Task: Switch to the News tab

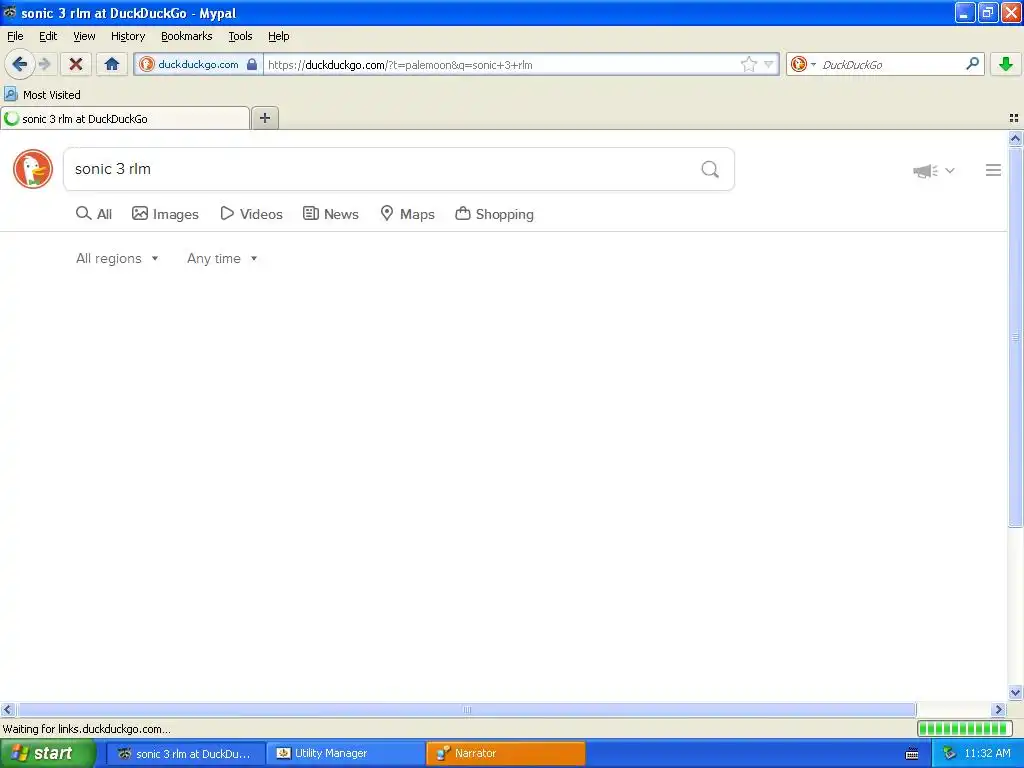Action: (330, 214)
